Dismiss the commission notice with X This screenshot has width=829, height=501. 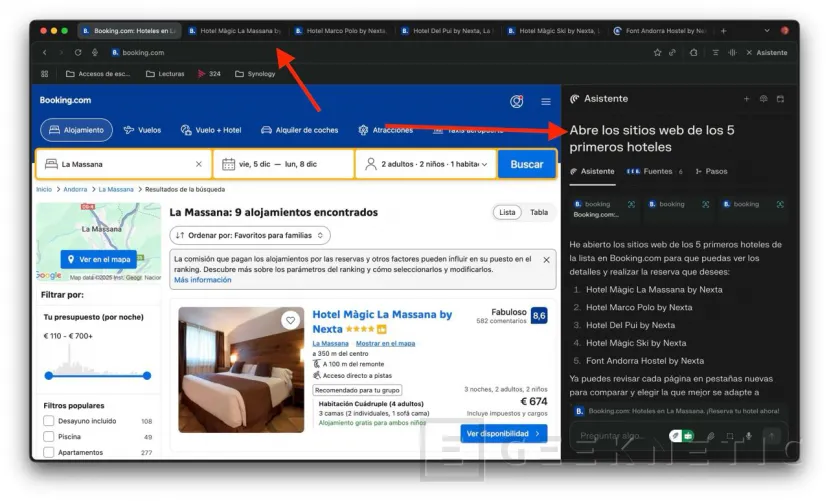[546, 260]
